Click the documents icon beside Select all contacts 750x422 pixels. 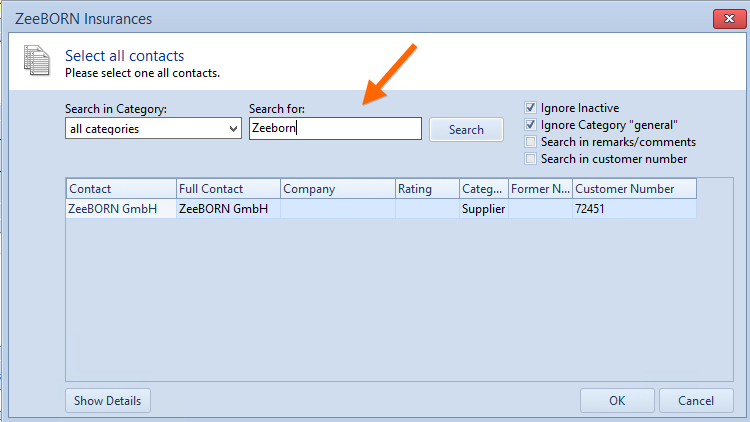click(37, 60)
